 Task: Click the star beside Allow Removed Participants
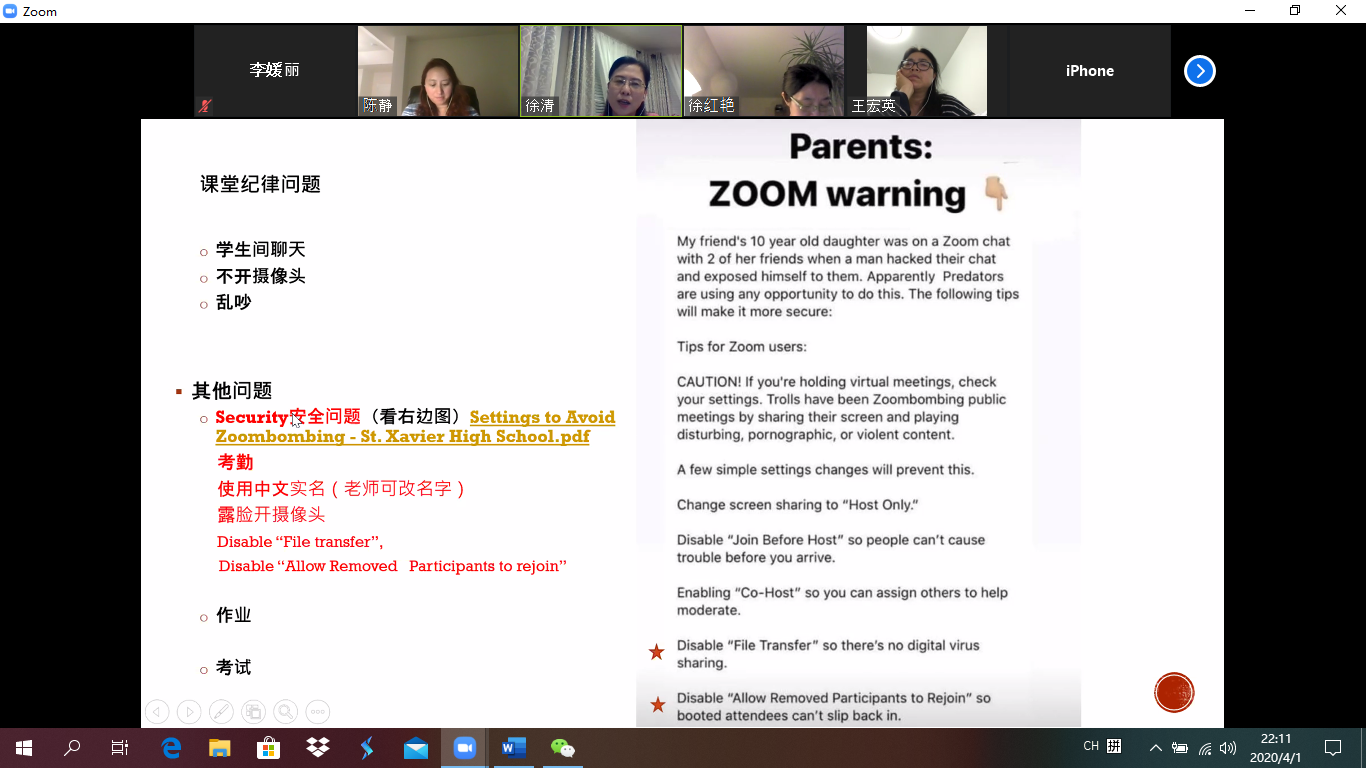tap(657, 705)
